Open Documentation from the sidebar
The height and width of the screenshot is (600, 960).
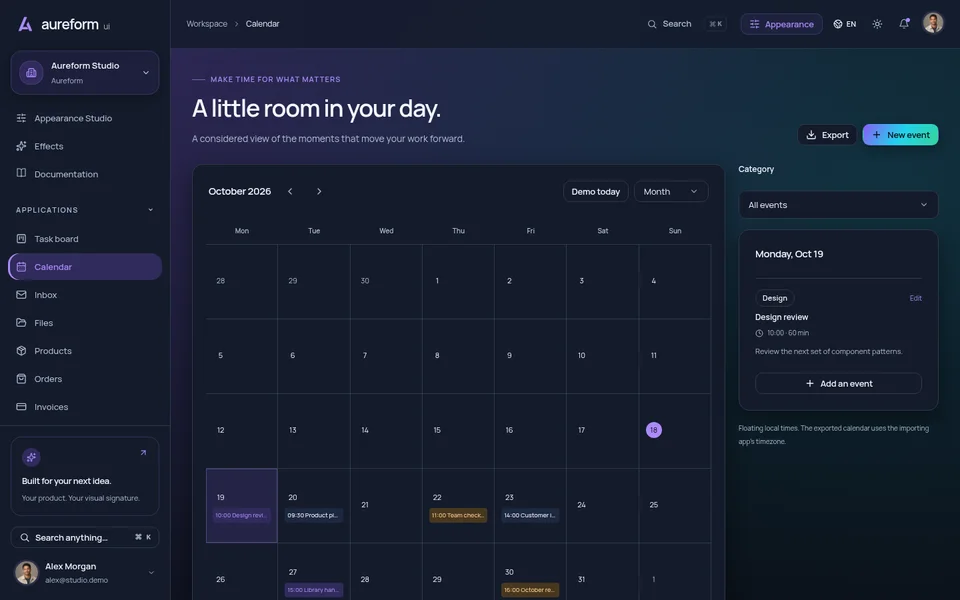[x=85, y=174]
